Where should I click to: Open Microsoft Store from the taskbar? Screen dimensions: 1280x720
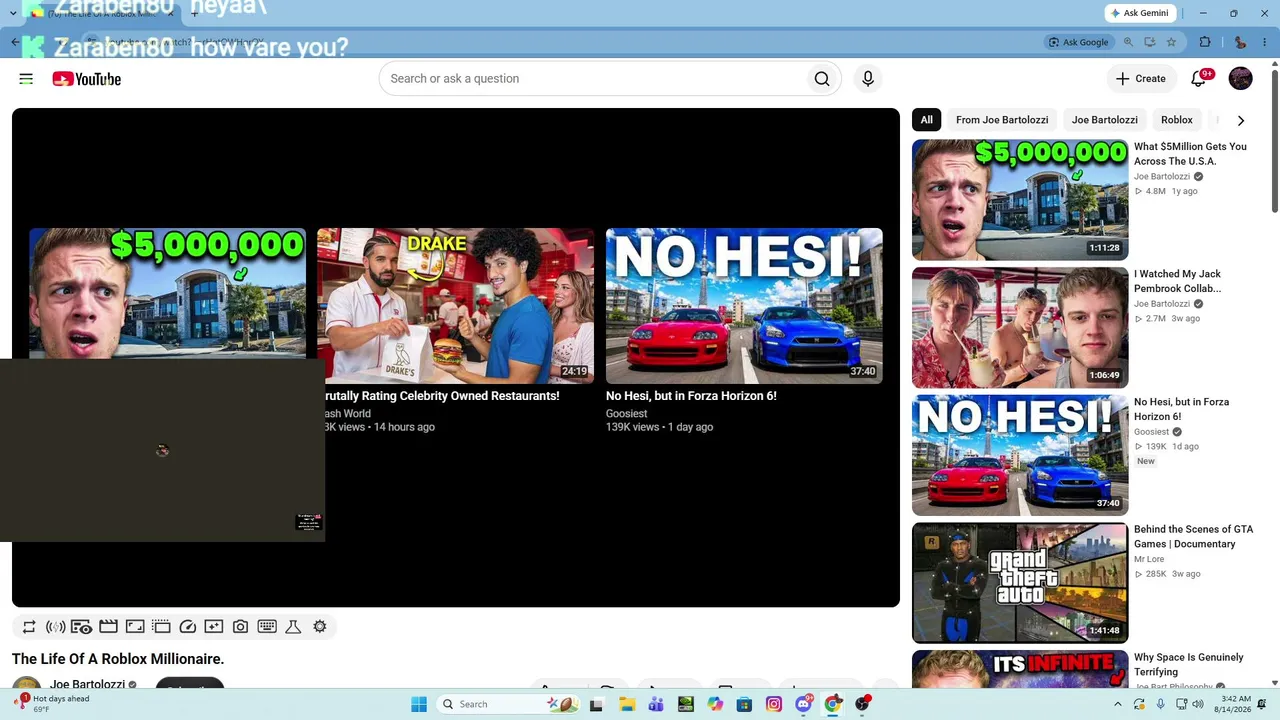[x=744, y=704]
